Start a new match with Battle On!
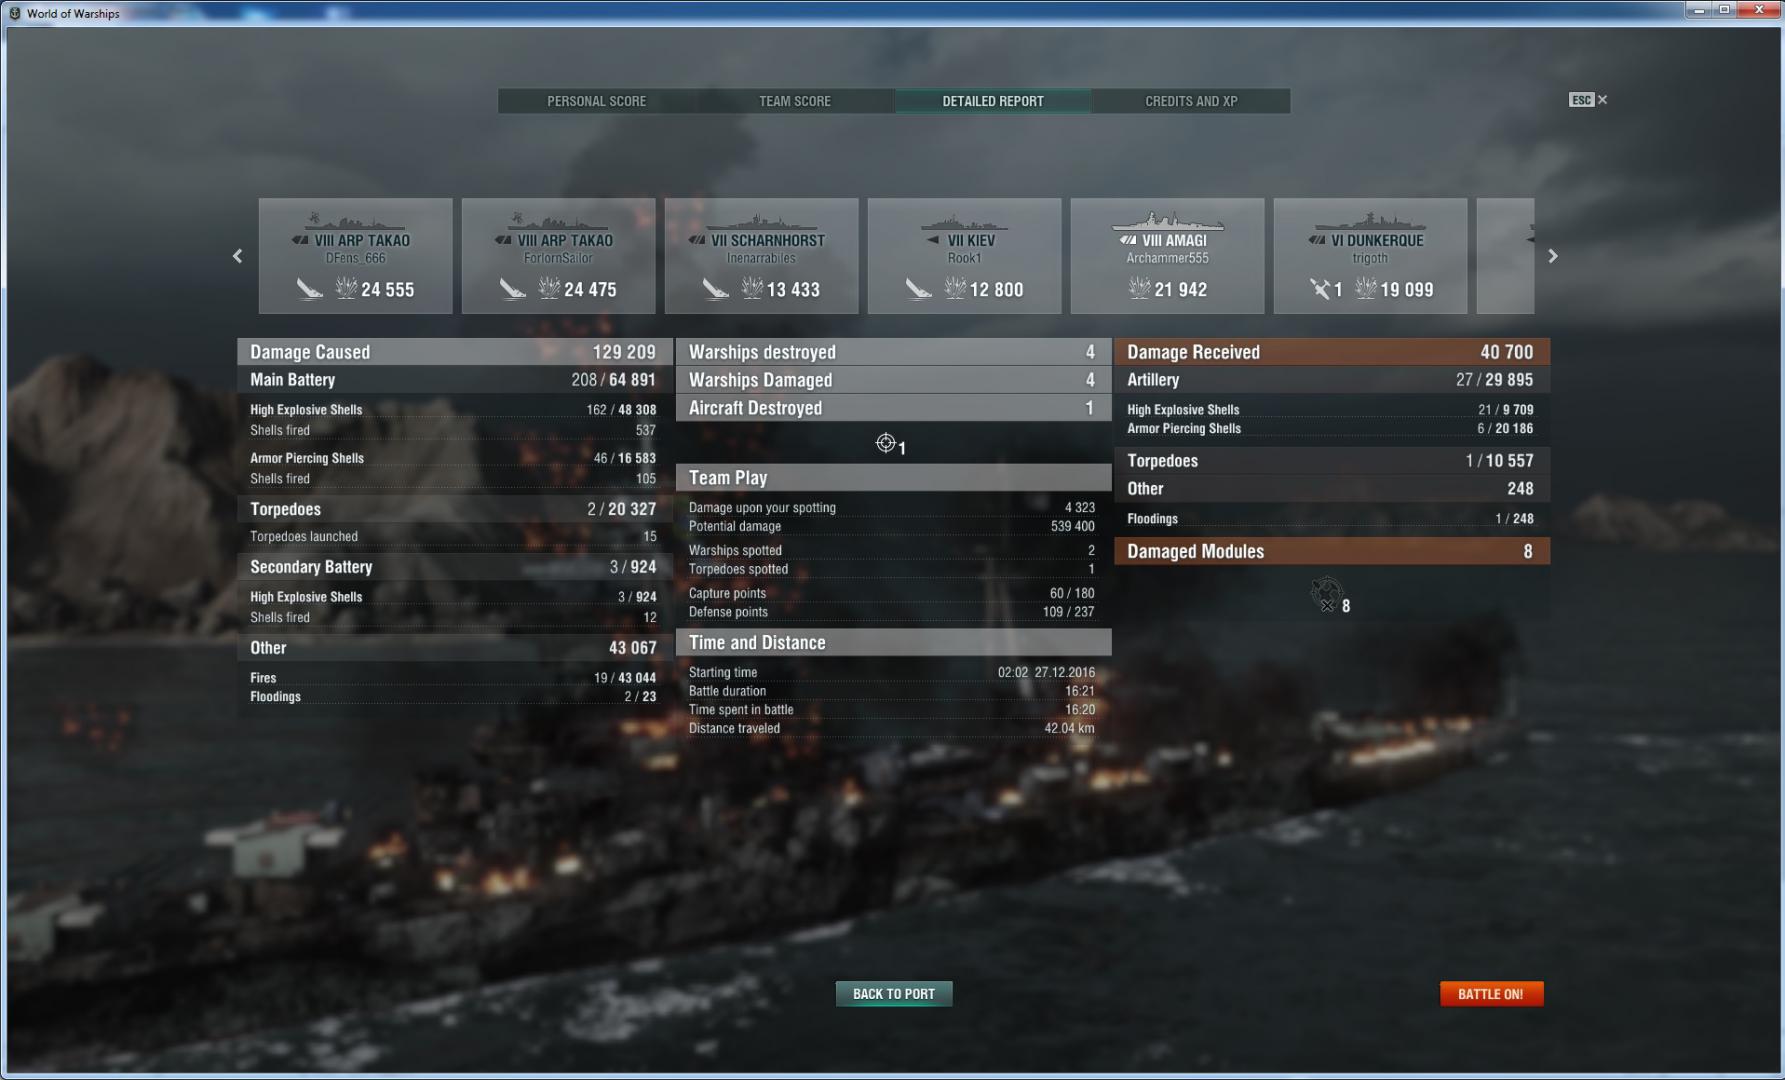Screen dimensions: 1785x1080 tap(1491, 994)
